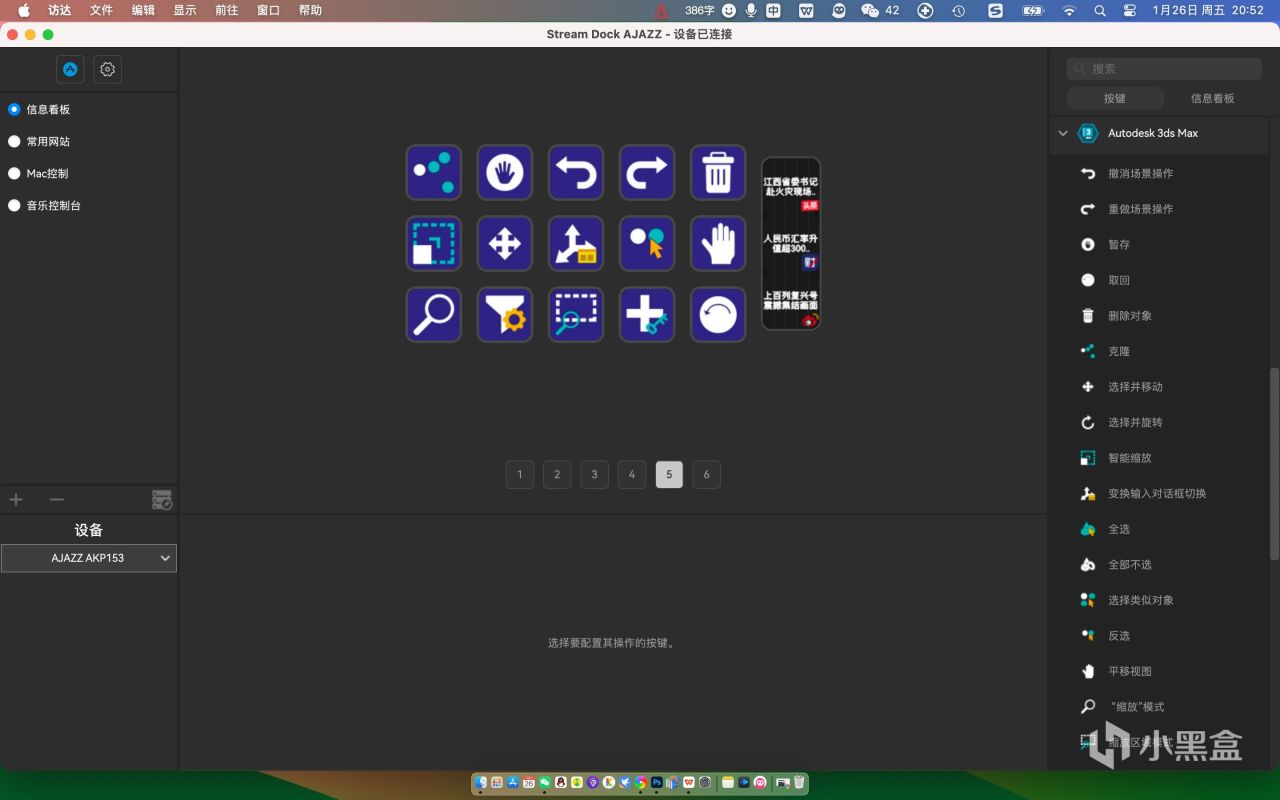Screen dimensions: 1280x800
Task: Select the plus-with-key icon key in the grid
Action: click(x=647, y=315)
